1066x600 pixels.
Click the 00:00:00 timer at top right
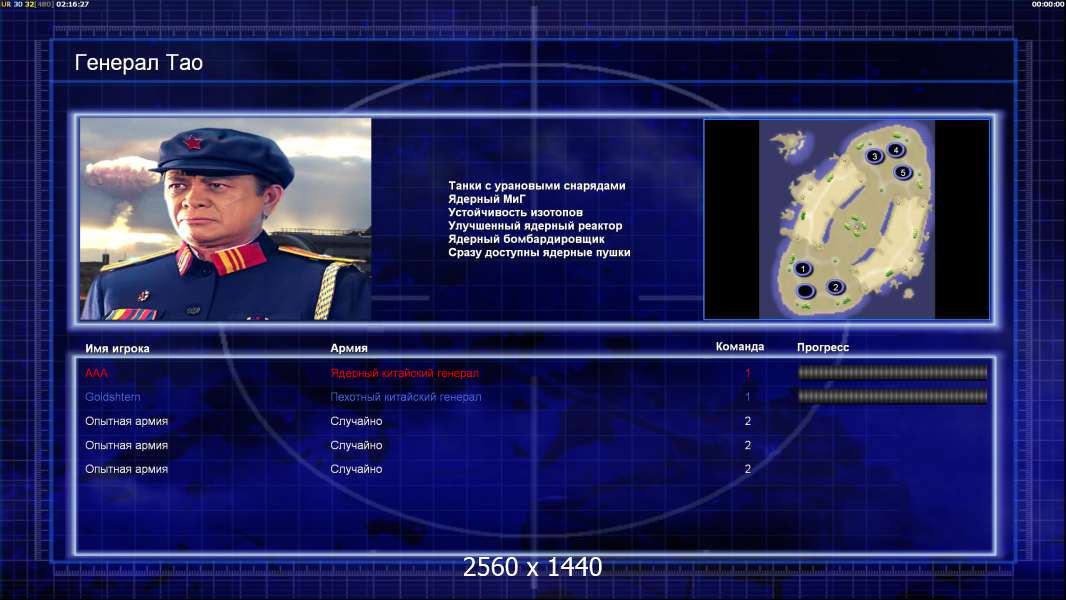coord(1047,4)
